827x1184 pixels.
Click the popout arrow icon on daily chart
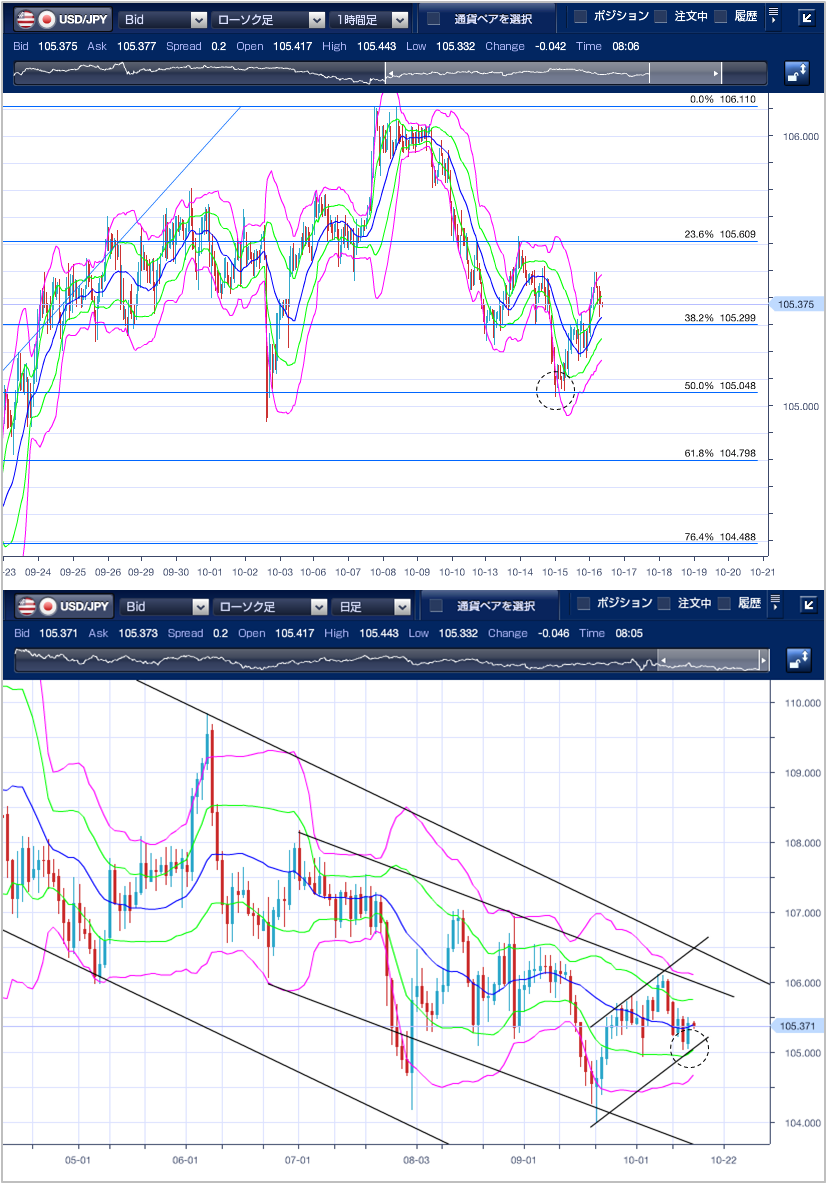808,605
